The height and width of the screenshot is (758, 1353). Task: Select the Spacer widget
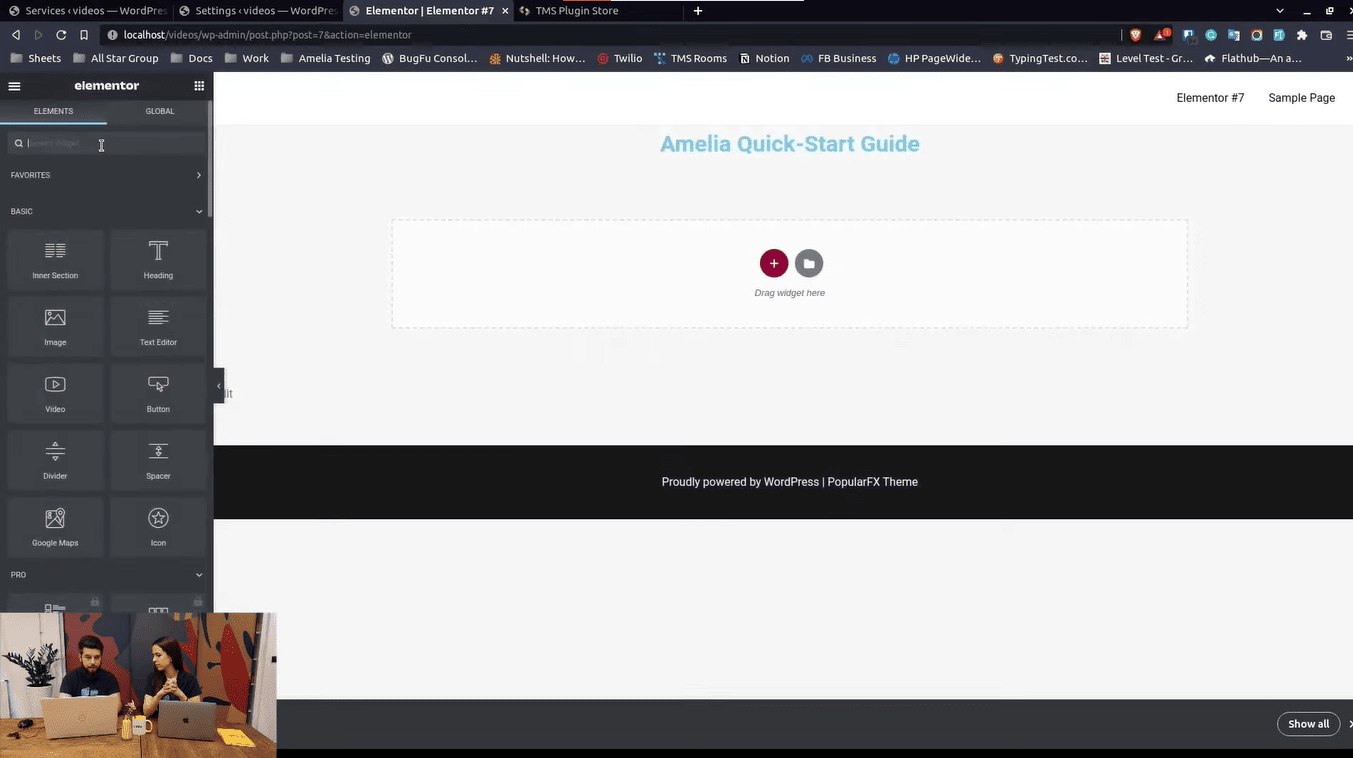[158, 461]
